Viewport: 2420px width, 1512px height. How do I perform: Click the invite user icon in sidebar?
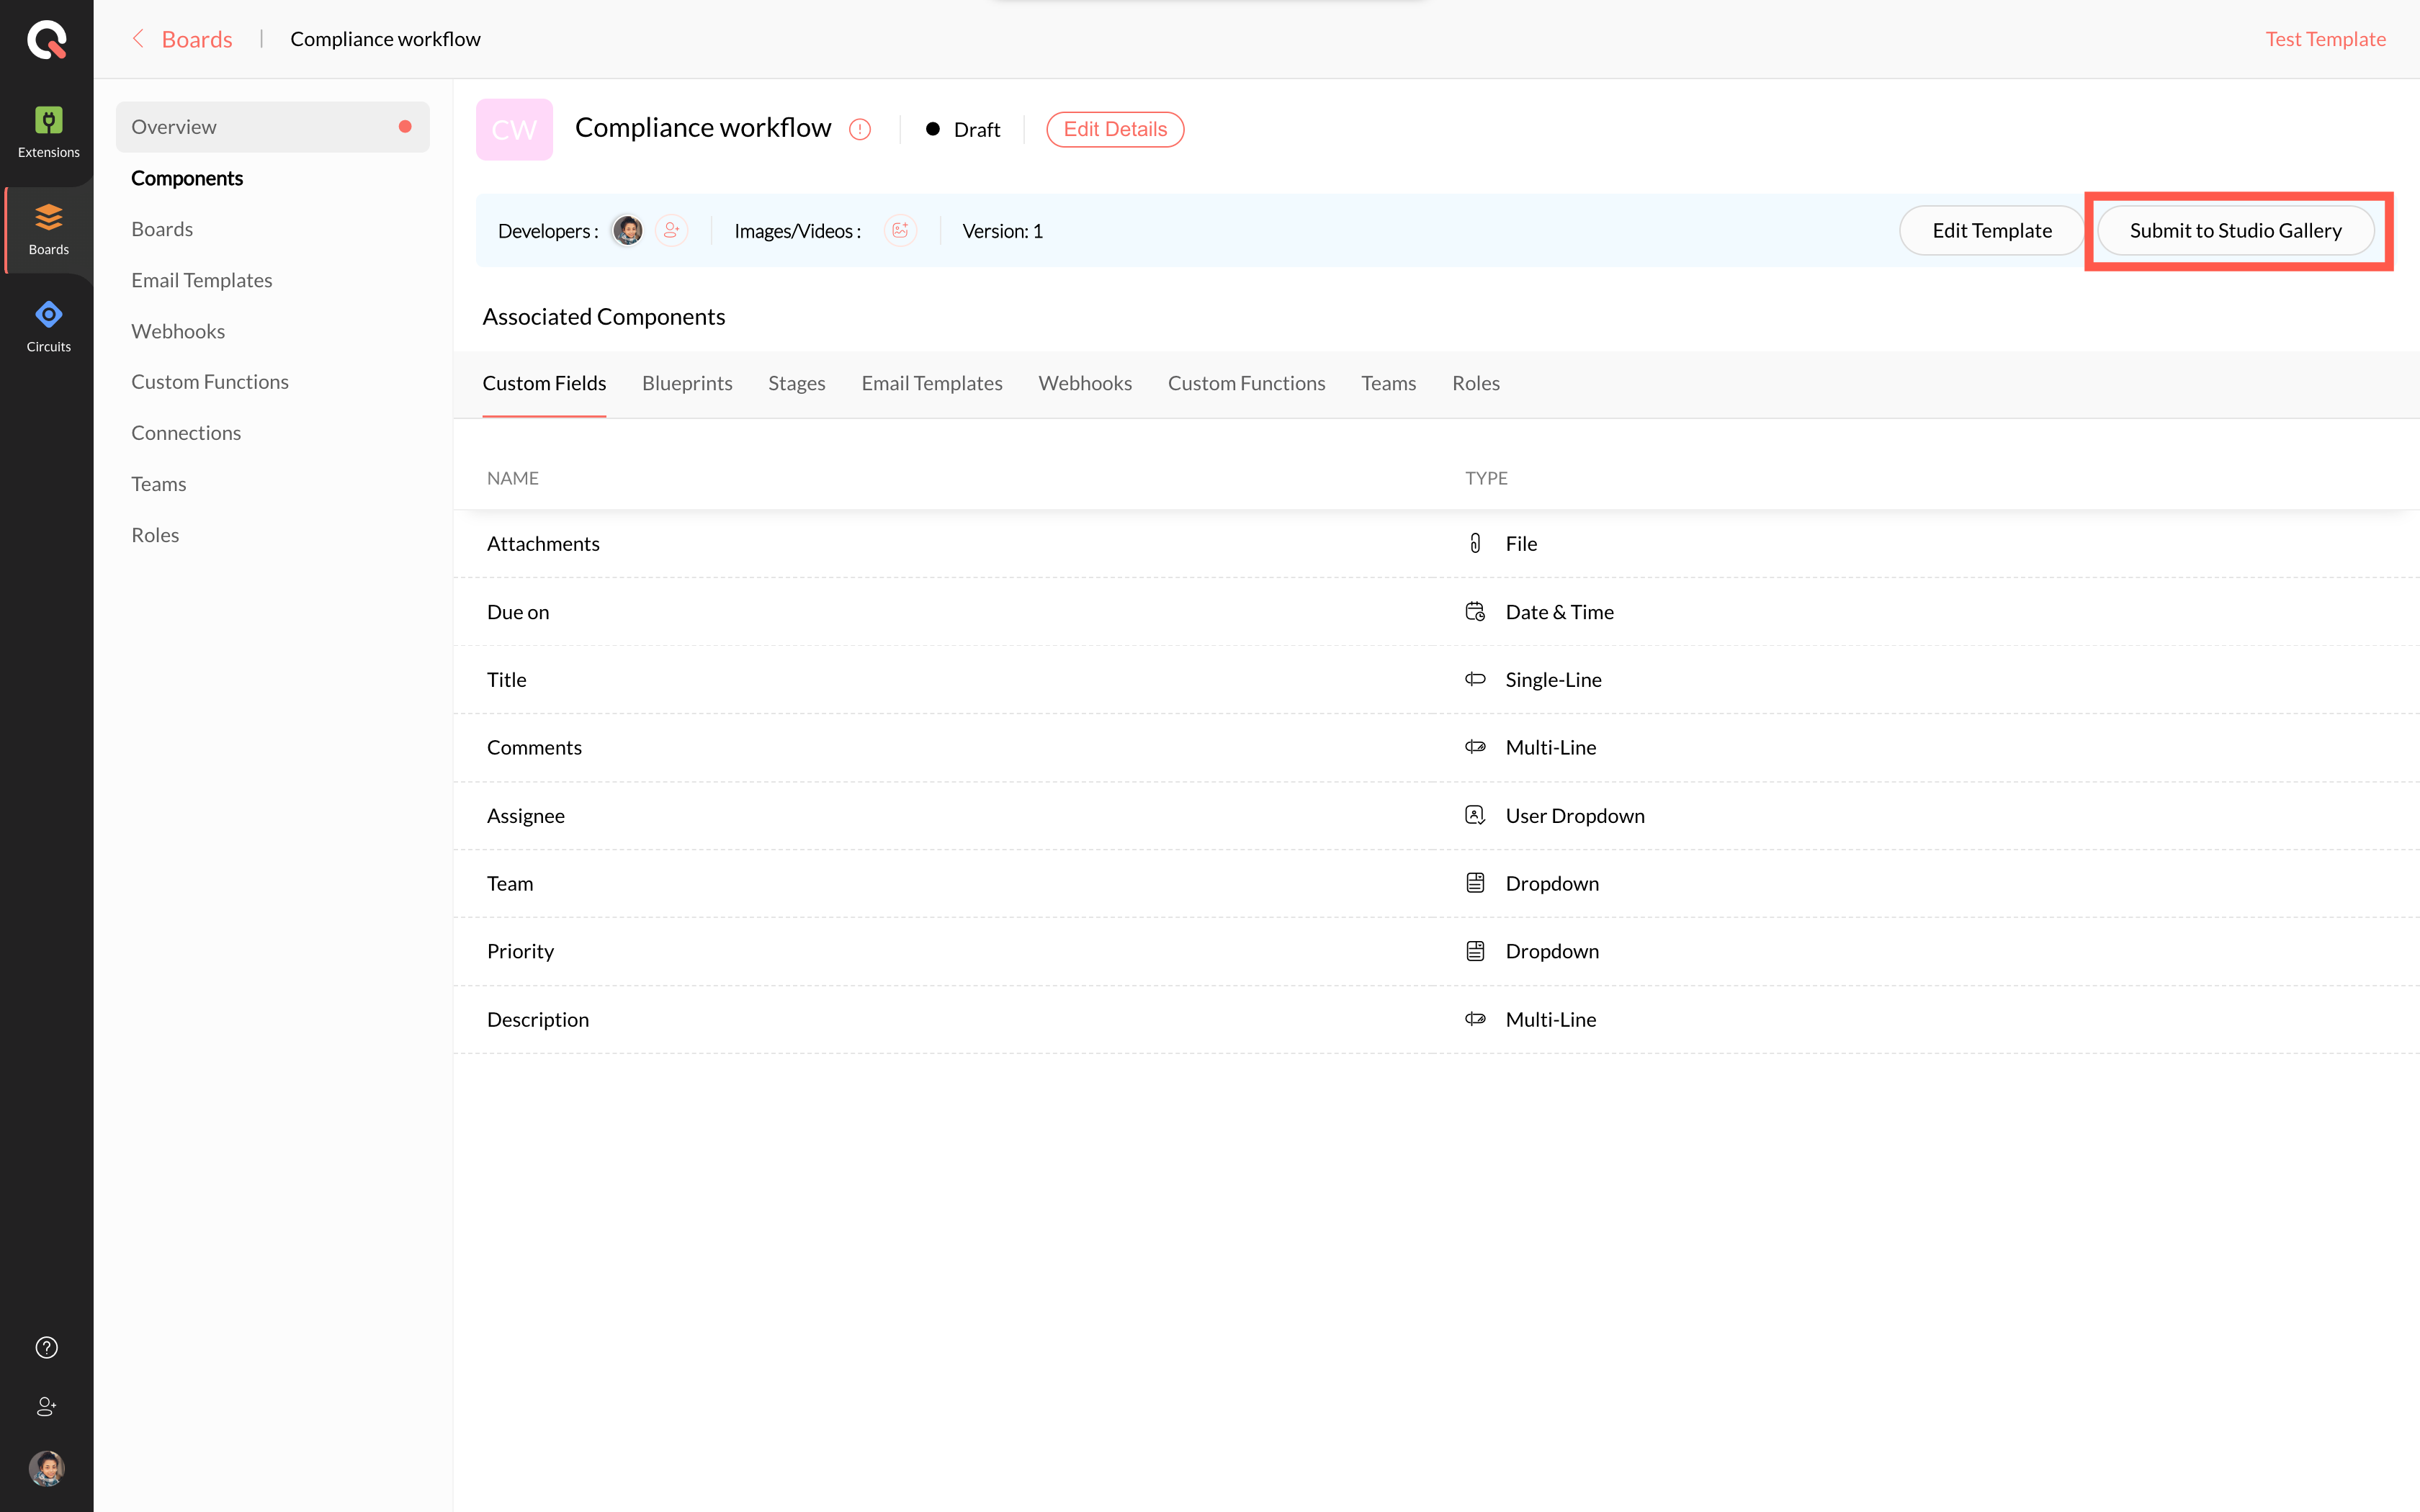click(46, 1406)
